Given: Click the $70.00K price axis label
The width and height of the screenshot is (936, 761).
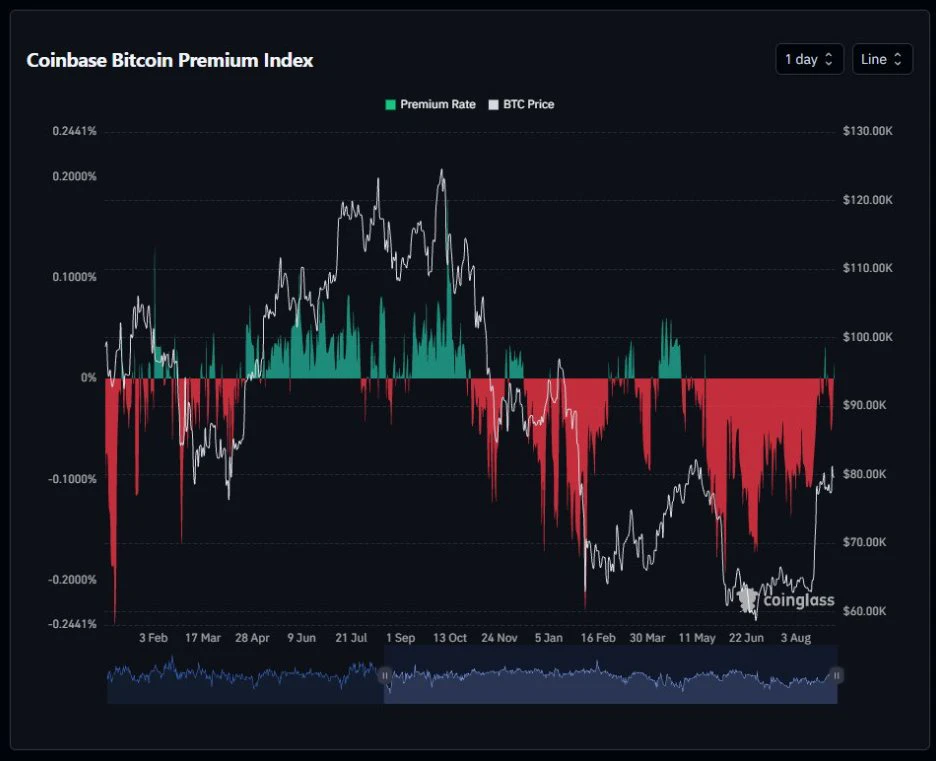Looking at the screenshot, I should pyautogui.click(x=864, y=542).
